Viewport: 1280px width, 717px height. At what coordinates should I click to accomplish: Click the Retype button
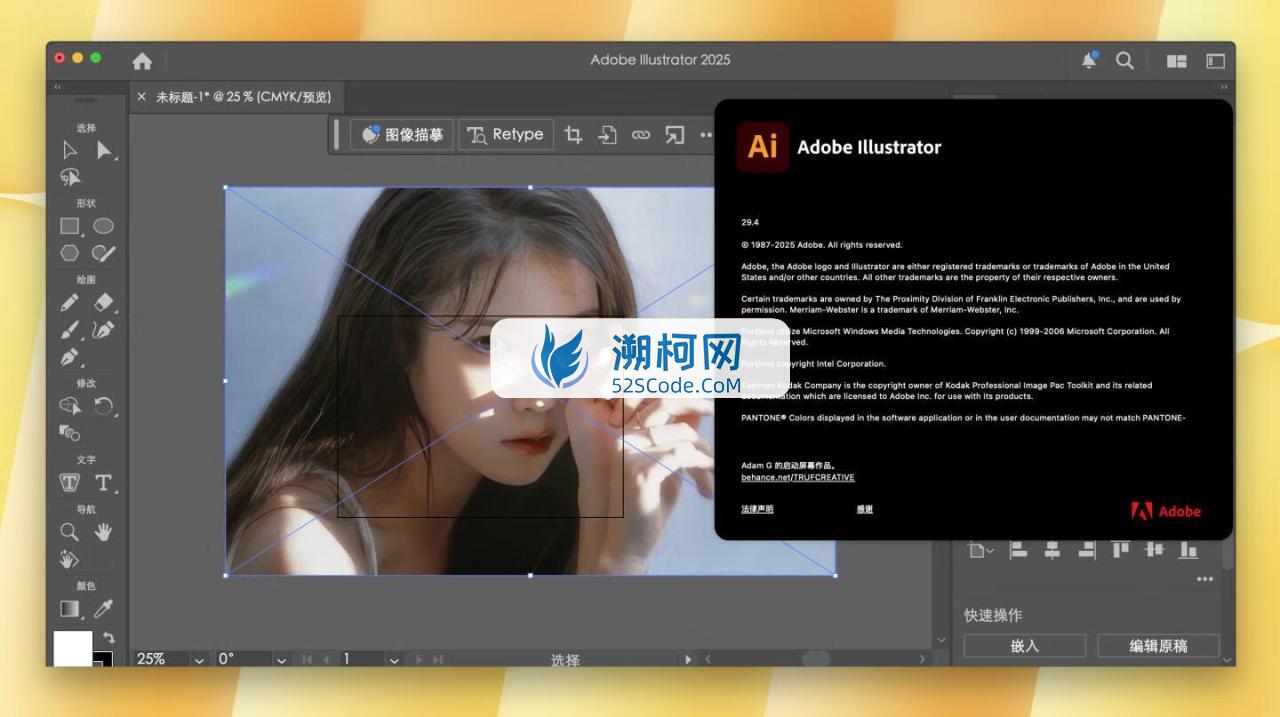[506, 135]
